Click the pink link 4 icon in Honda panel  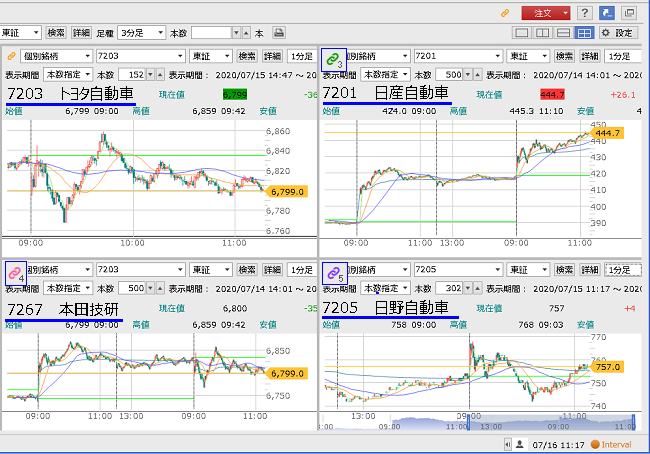[x=16, y=273]
